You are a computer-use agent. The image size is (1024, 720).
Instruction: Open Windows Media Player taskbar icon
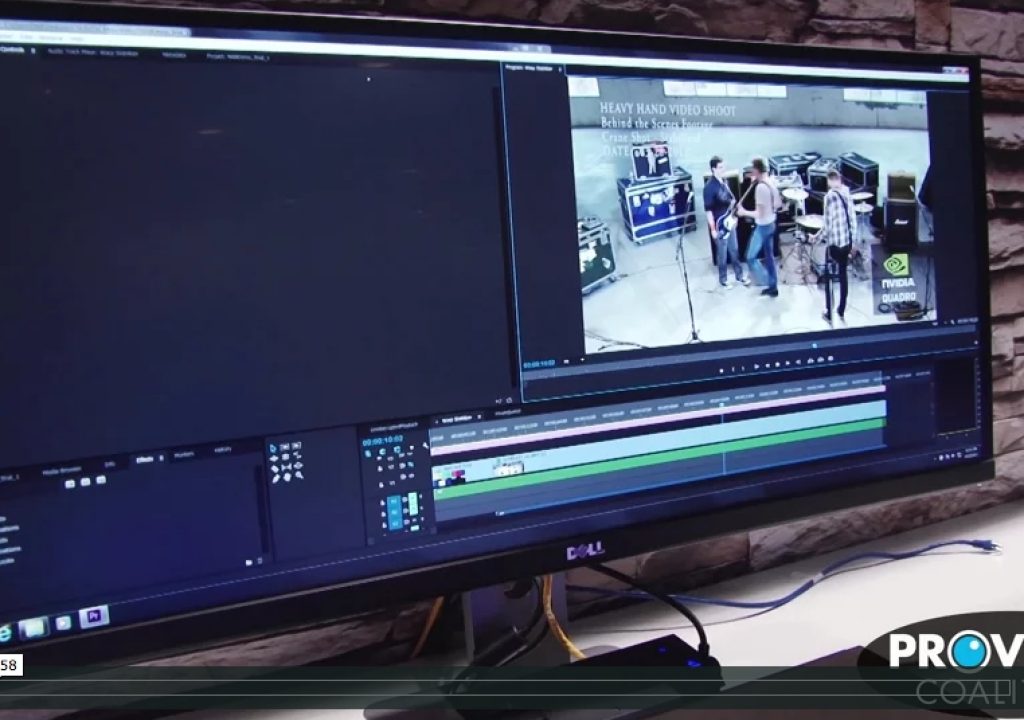pos(63,623)
